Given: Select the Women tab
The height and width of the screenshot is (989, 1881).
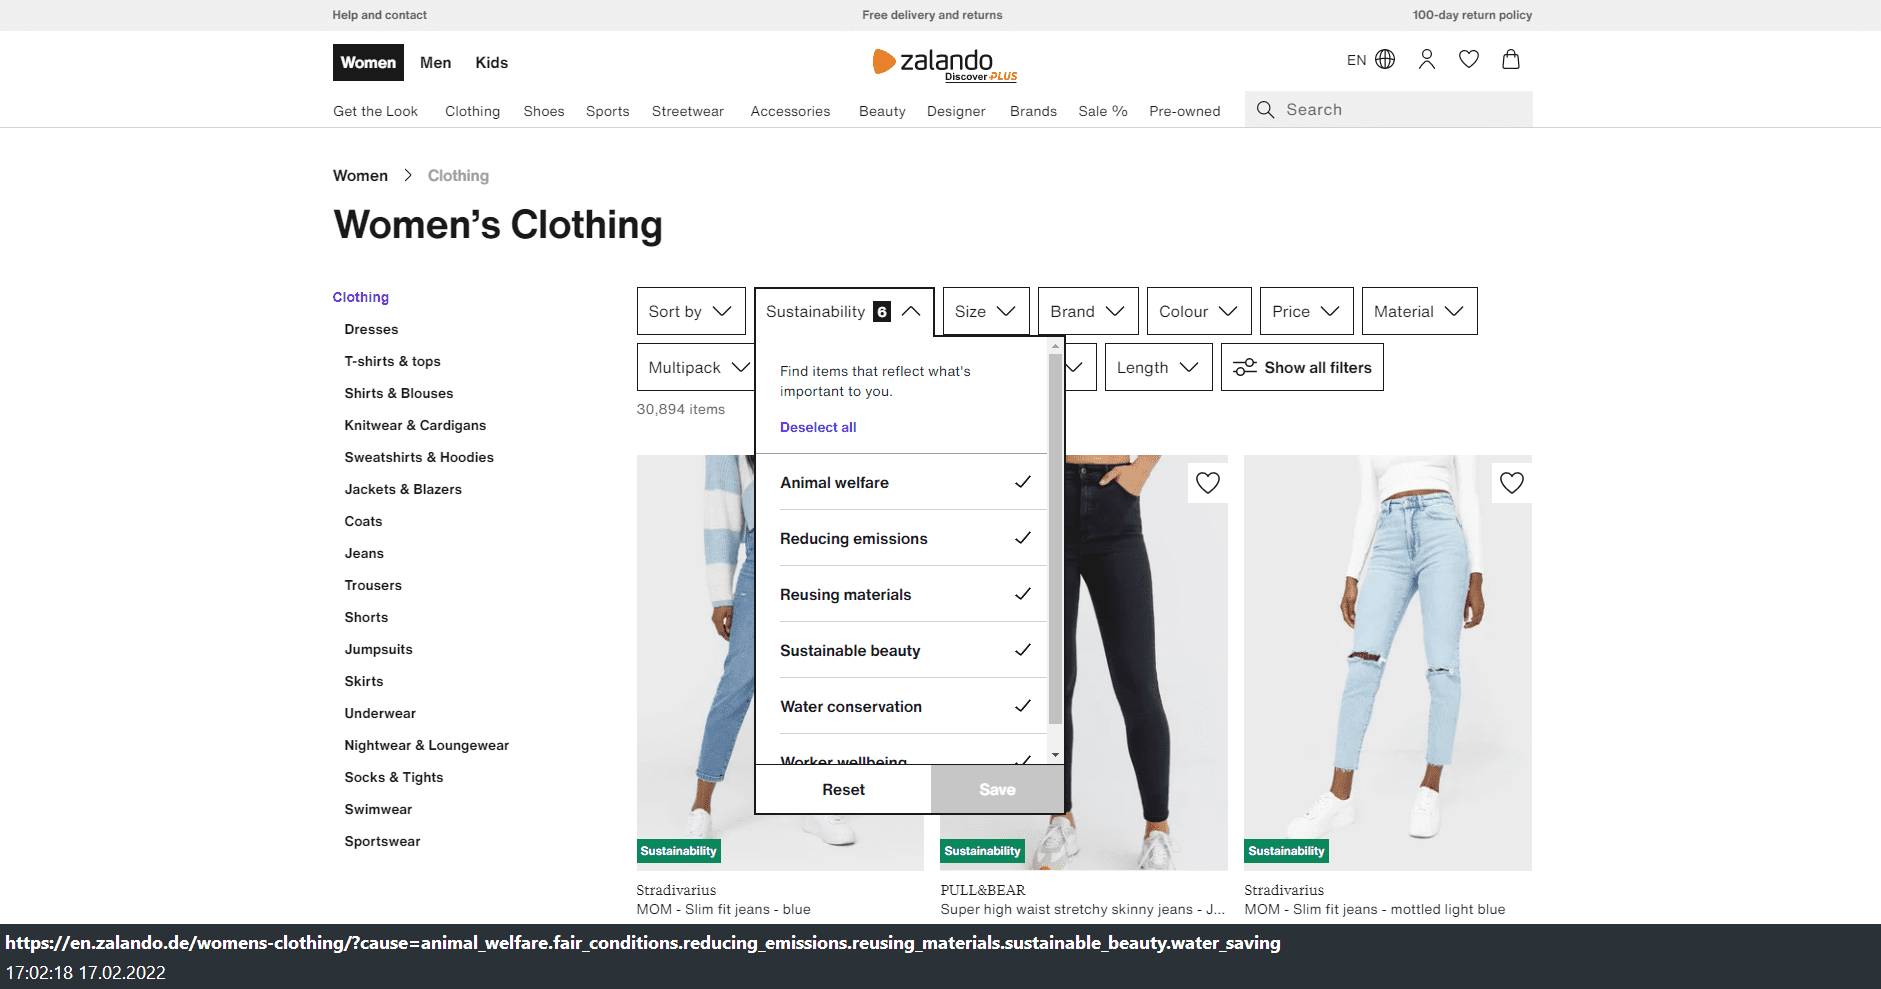Looking at the screenshot, I should (x=368, y=62).
